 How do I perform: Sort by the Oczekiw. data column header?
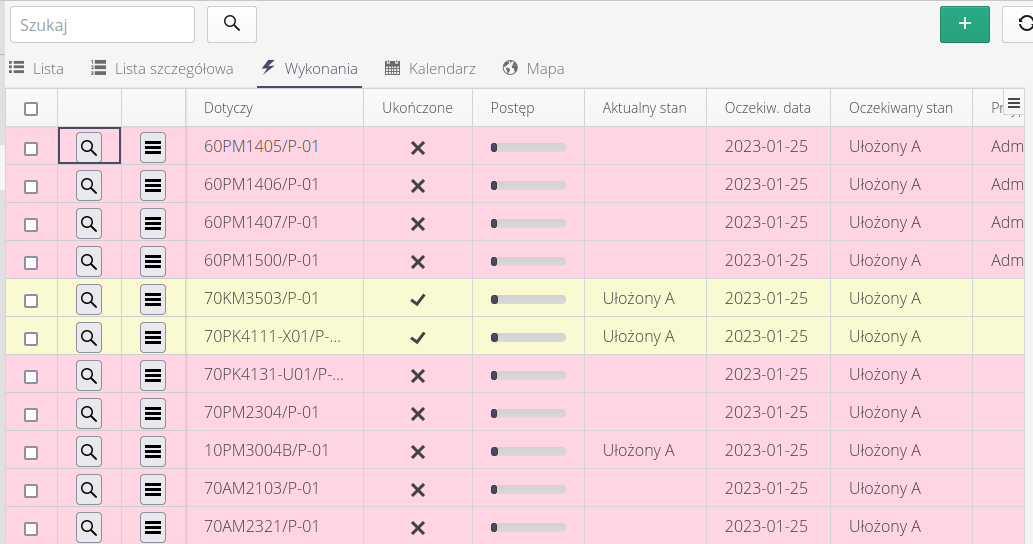click(x=767, y=108)
